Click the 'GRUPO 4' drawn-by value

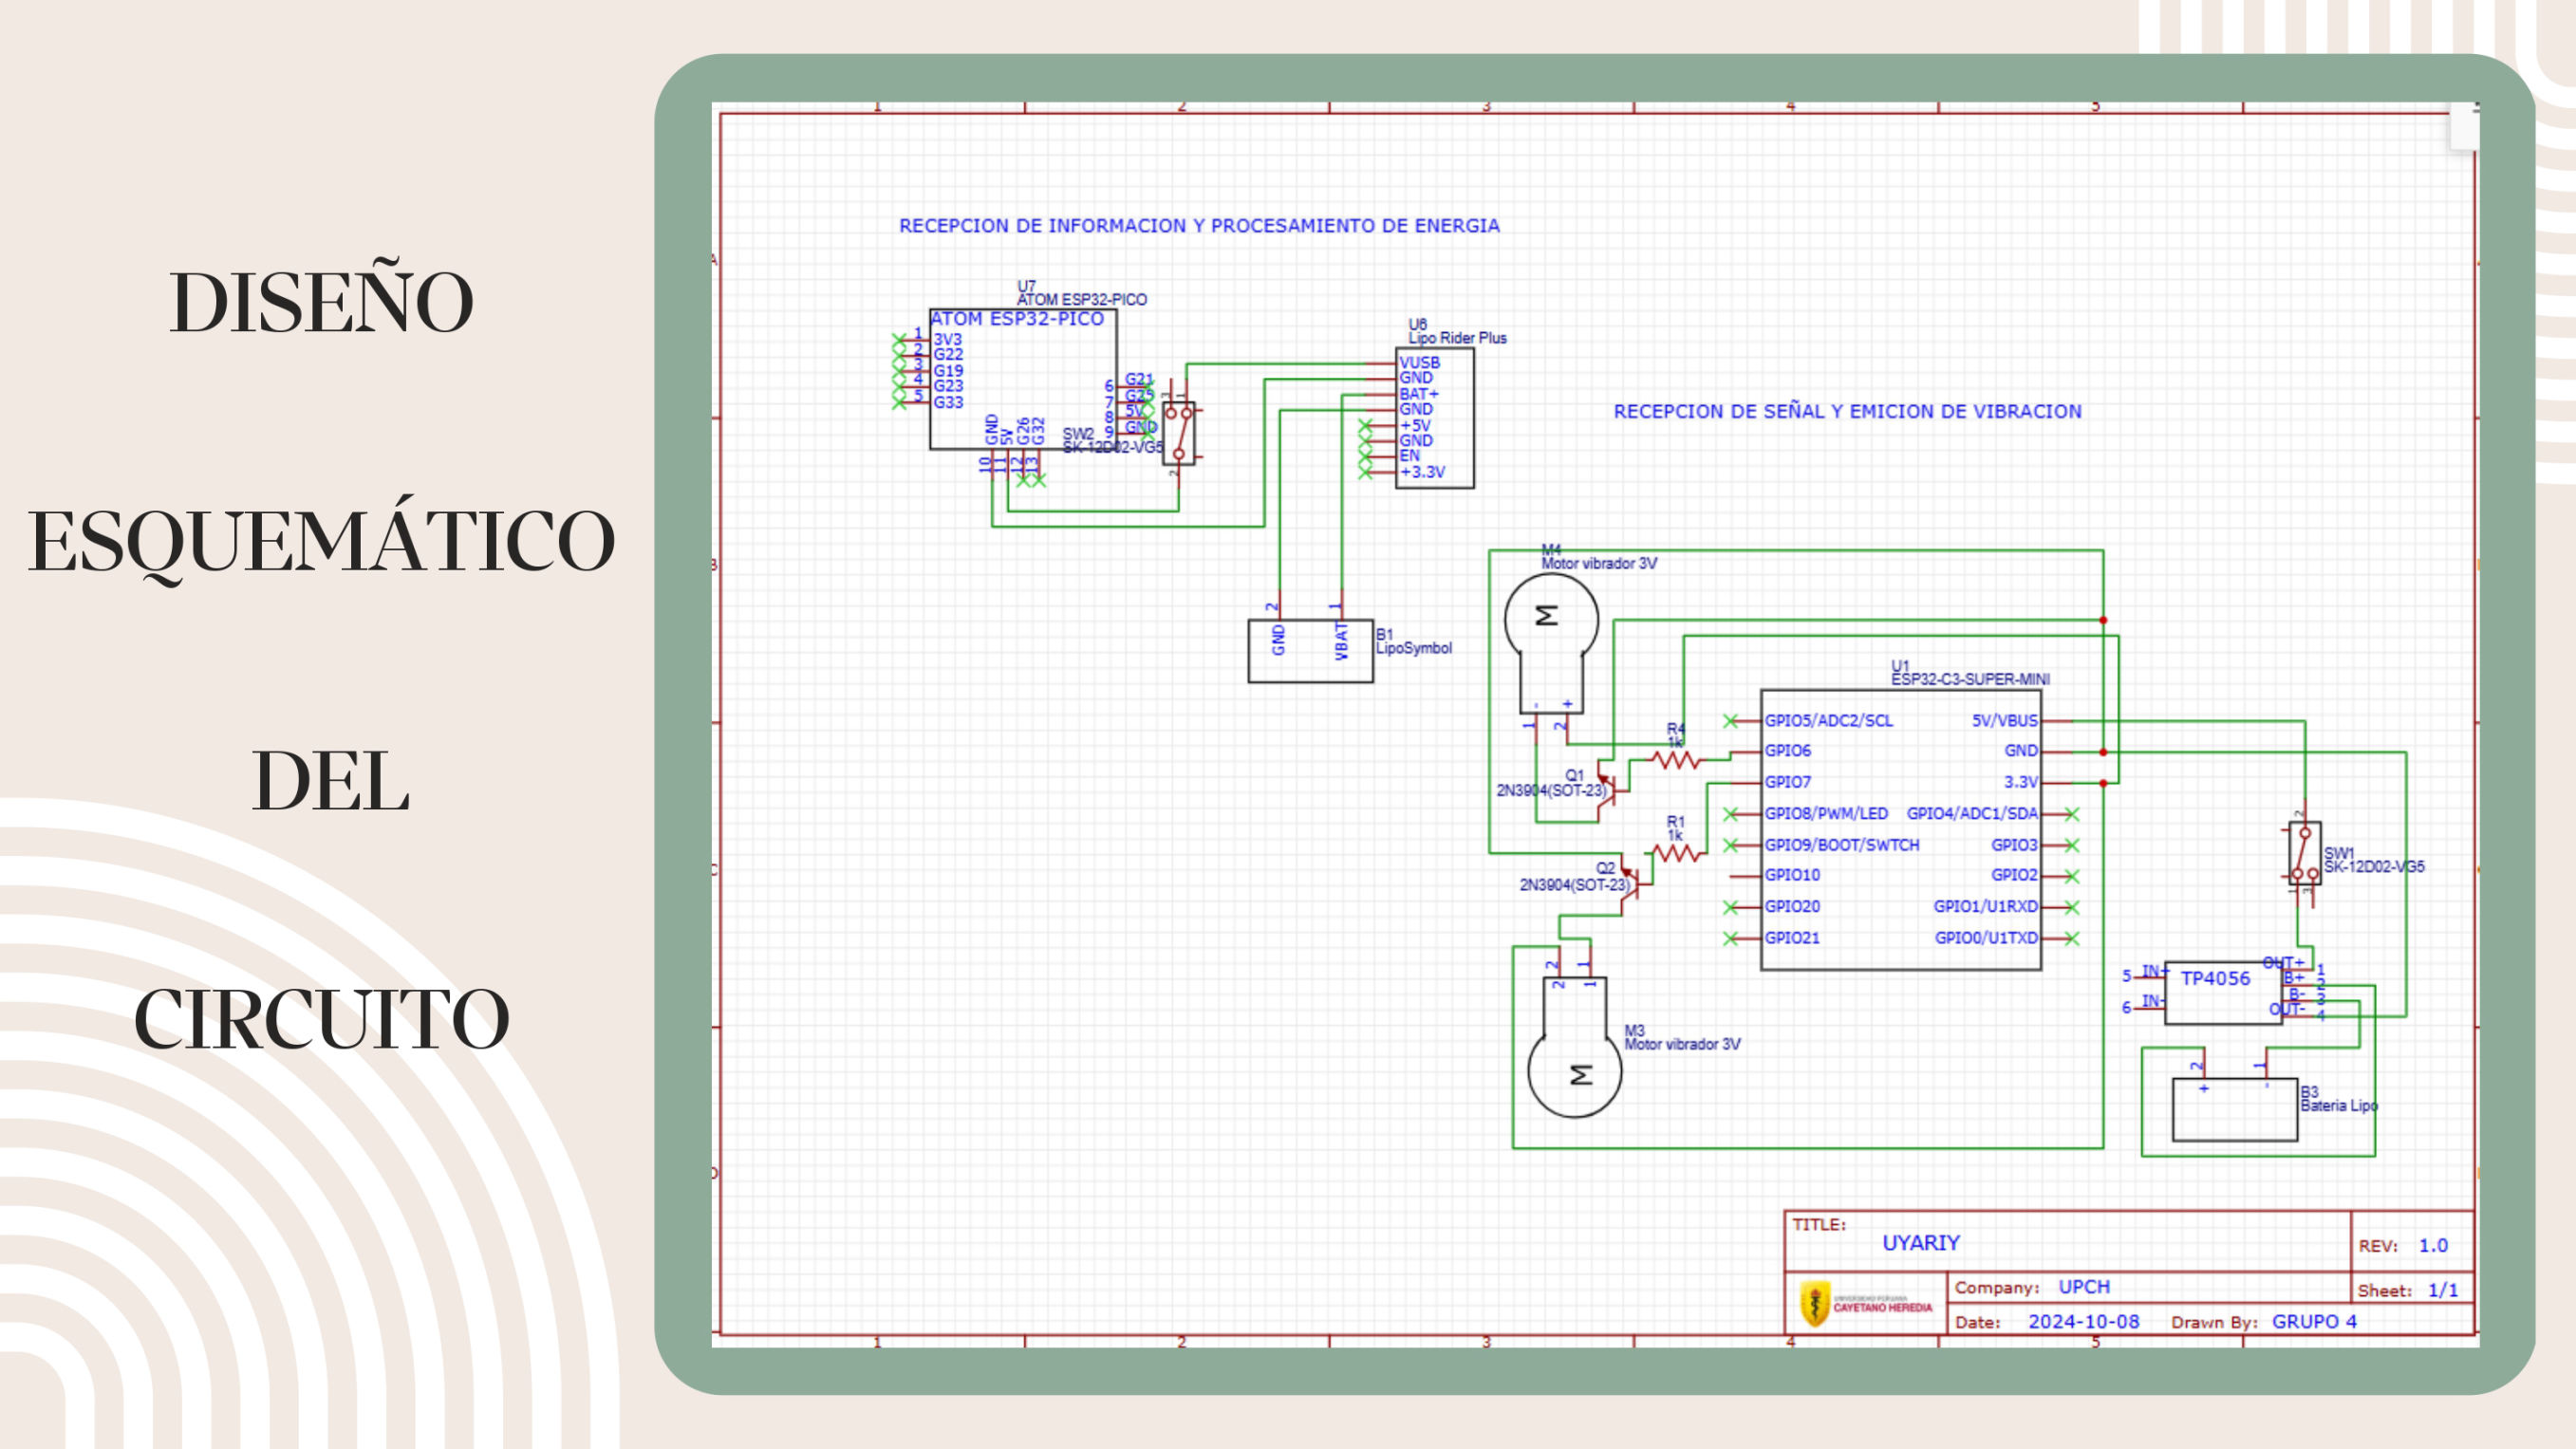click(x=2314, y=1322)
